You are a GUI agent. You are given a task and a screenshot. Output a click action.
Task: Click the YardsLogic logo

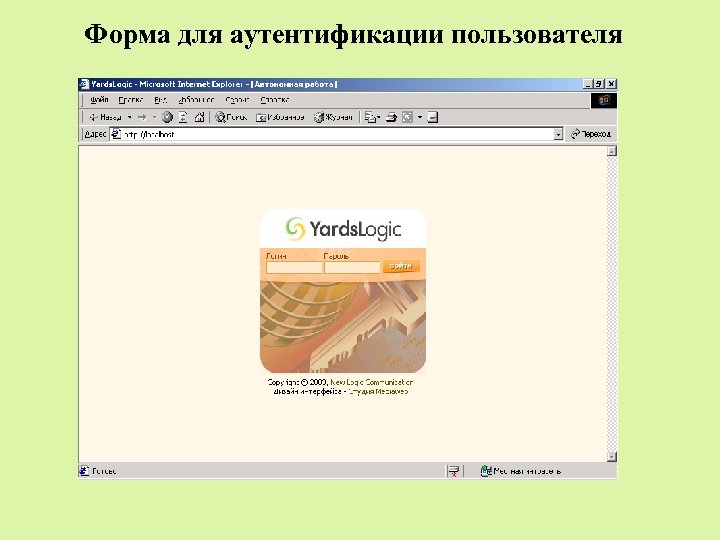pyautogui.click(x=343, y=229)
